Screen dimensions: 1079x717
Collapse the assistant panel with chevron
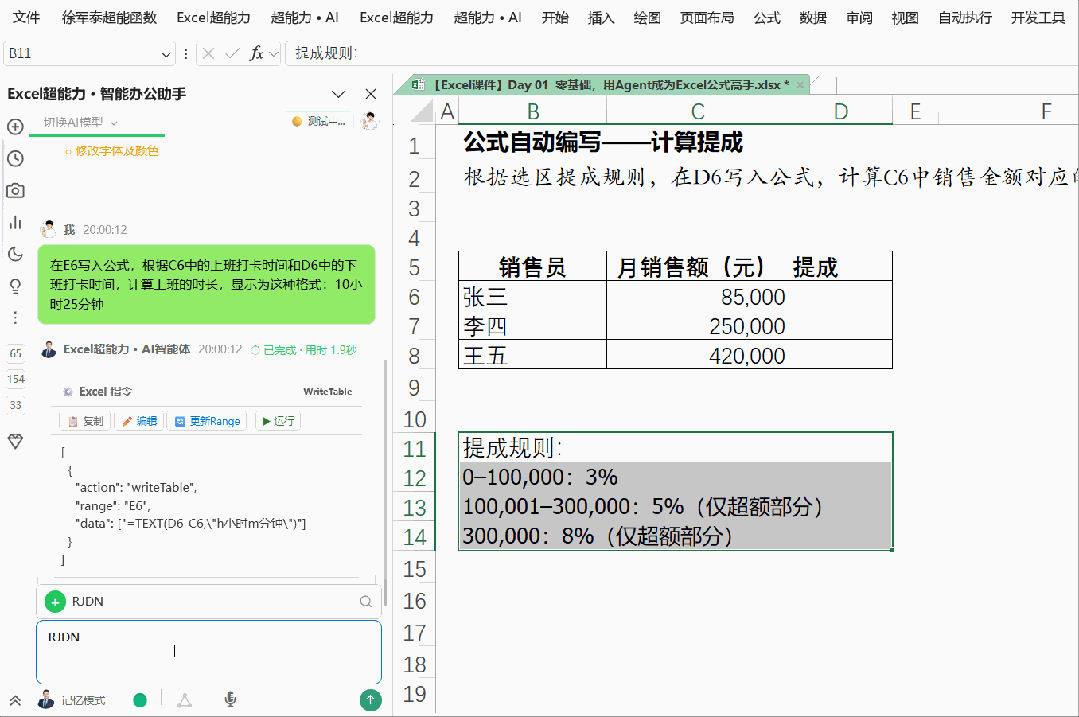tap(338, 94)
